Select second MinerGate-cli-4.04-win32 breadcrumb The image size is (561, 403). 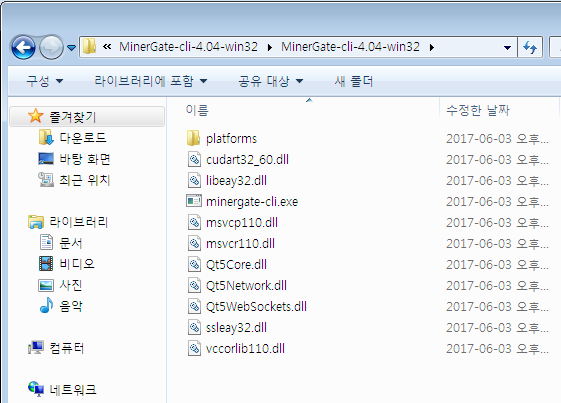pyautogui.click(x=350, y=47)
